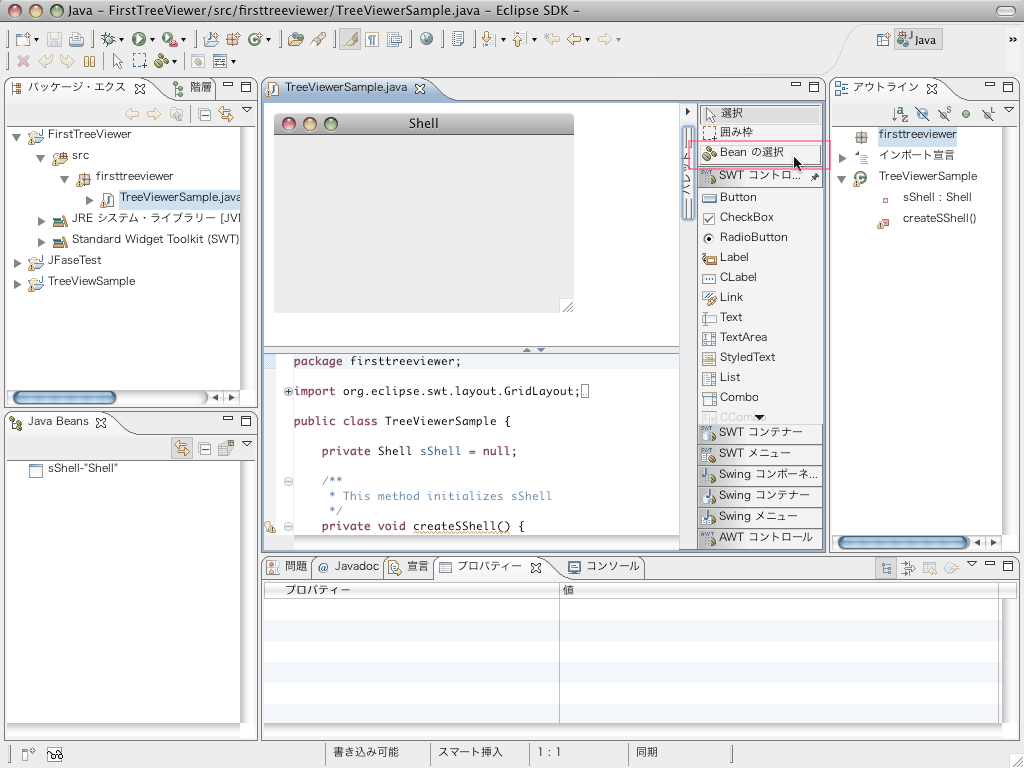
Task: Maximize the Outline view panel
Action: tap(1008, 86)
